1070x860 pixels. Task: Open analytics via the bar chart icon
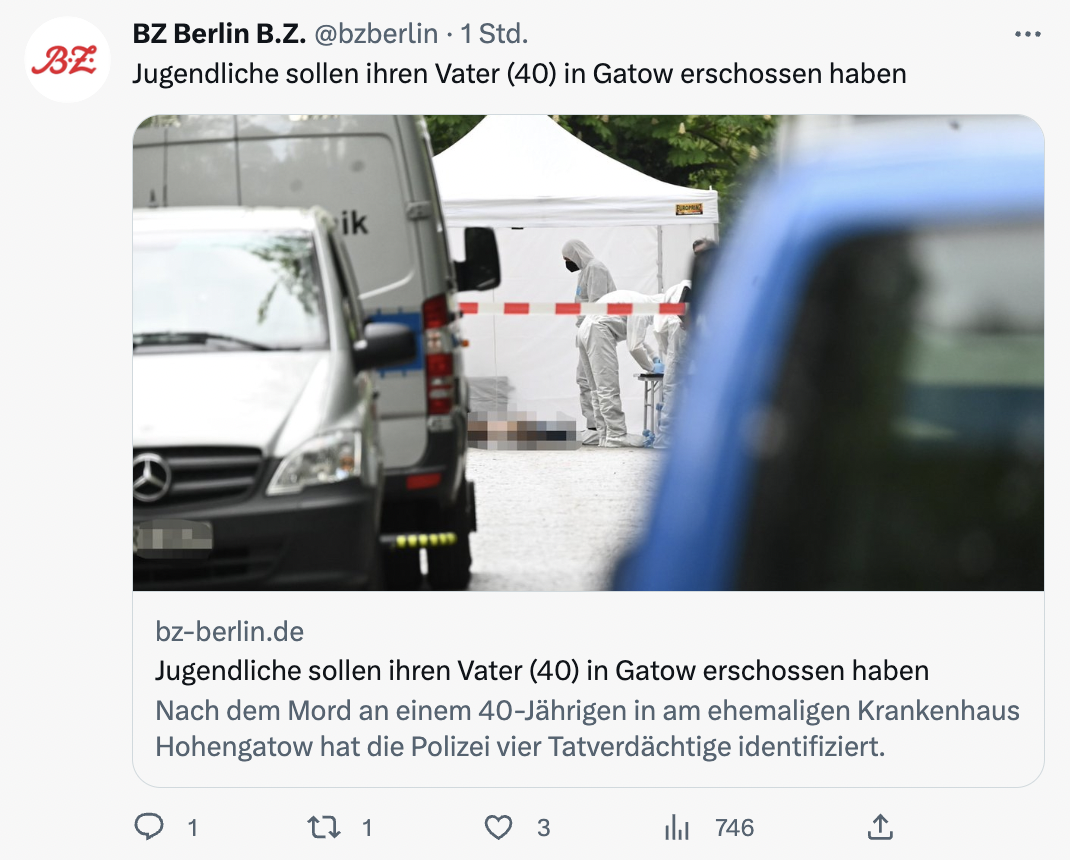(x=677, y=827)
